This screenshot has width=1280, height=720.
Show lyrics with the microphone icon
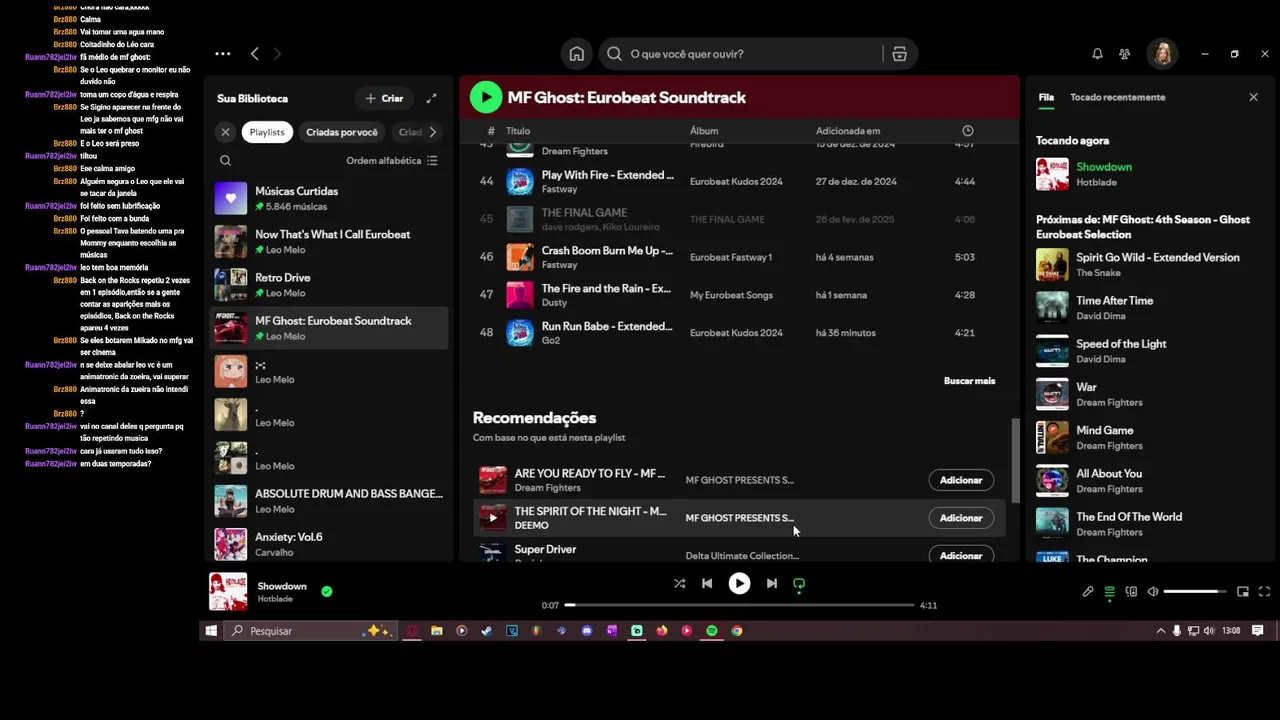click(1088, 592)
